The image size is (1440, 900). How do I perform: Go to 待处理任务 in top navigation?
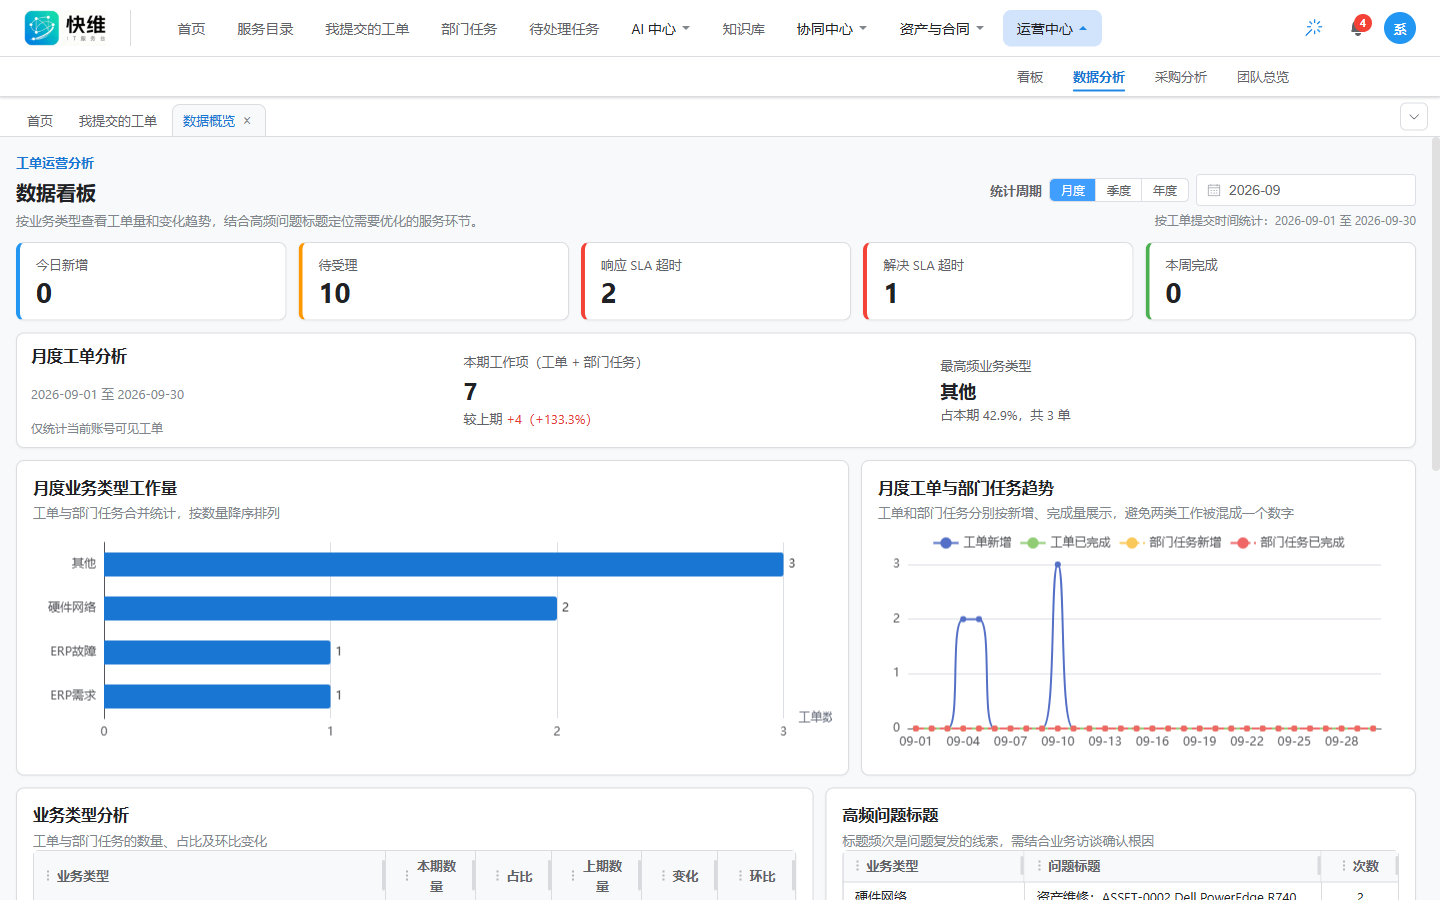564,29
